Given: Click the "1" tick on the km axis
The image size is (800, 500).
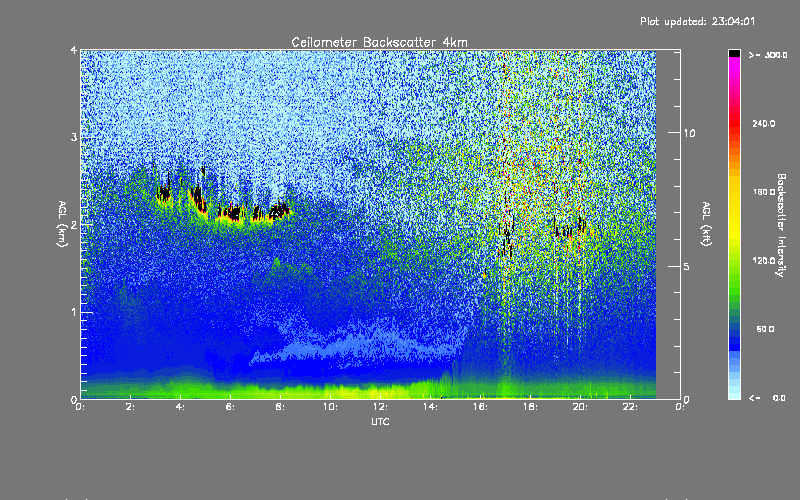Looking at the screenshot, I should 73,312.
